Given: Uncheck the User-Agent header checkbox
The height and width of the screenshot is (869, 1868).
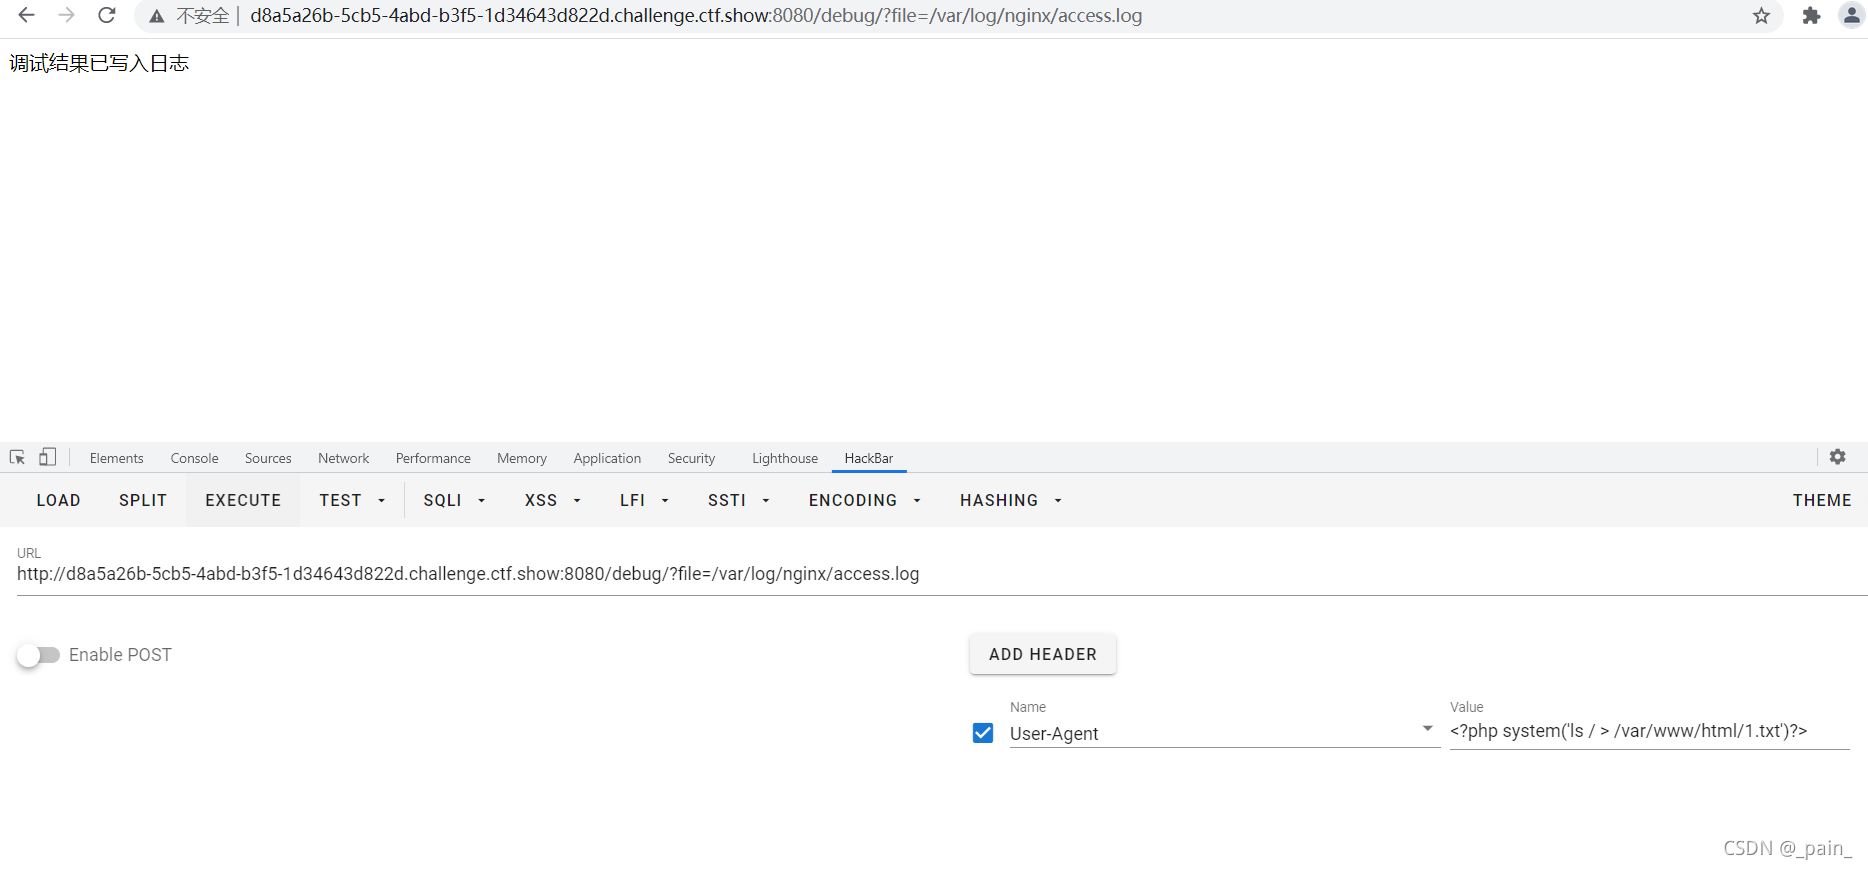Looking at the screenshot, I should click(983, 733).
